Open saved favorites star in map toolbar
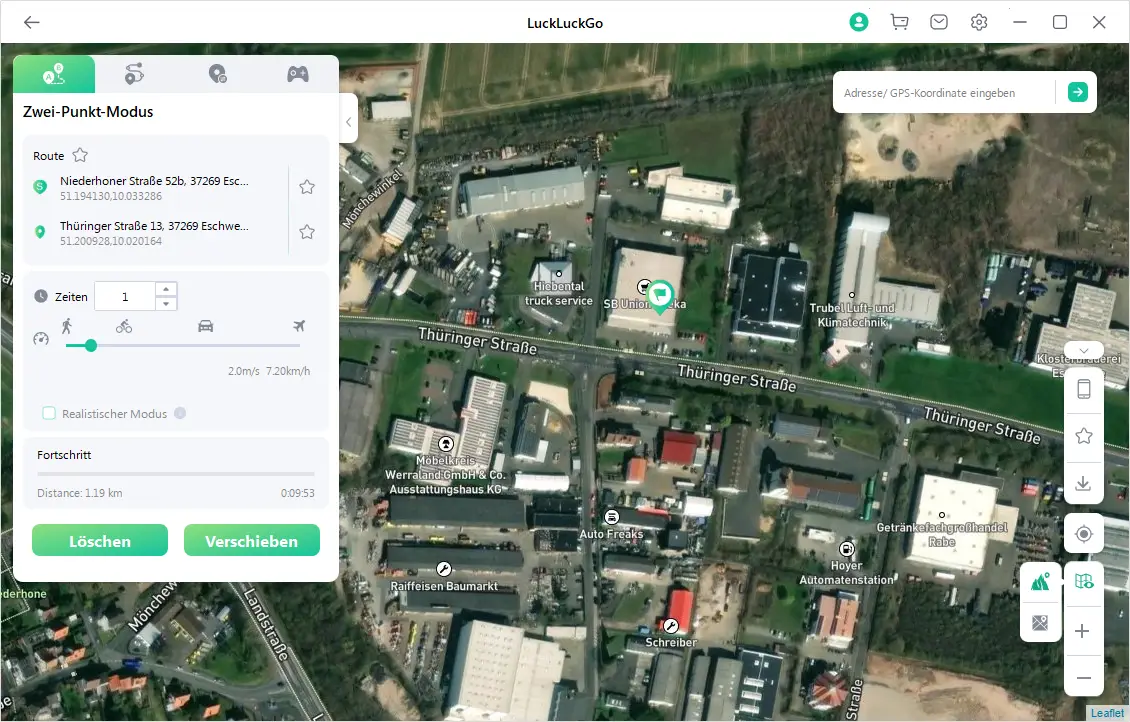This screenshot has height=722, width=1130. 1084,436
